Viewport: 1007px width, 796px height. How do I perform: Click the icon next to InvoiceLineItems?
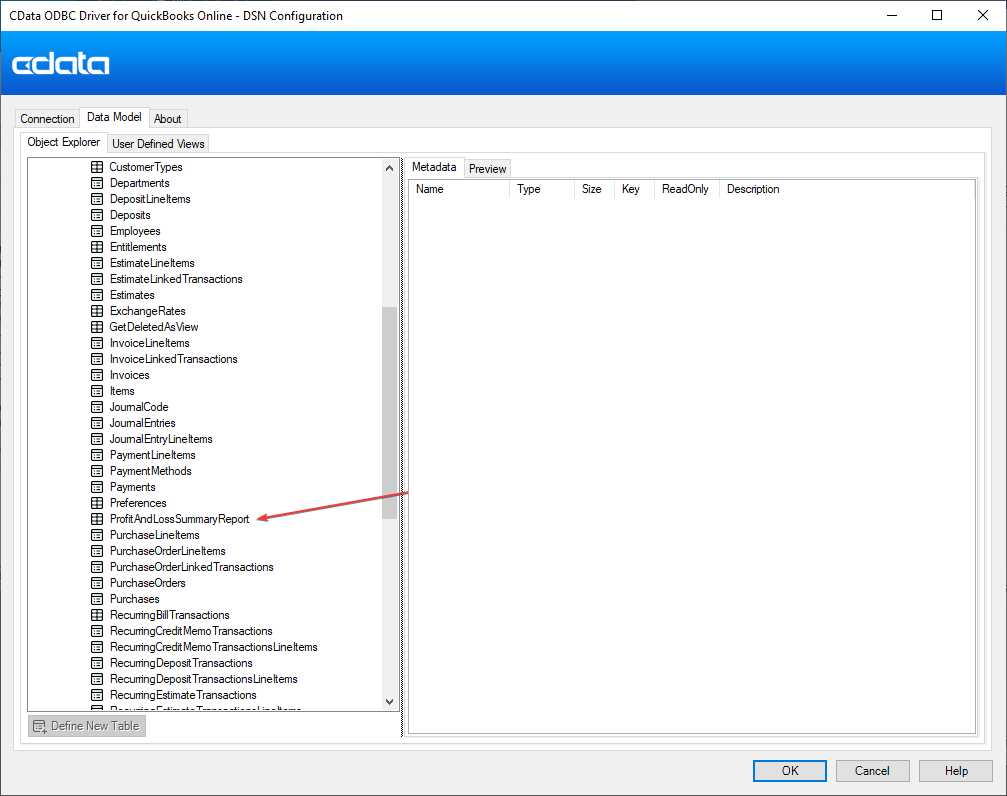(97, 344)
